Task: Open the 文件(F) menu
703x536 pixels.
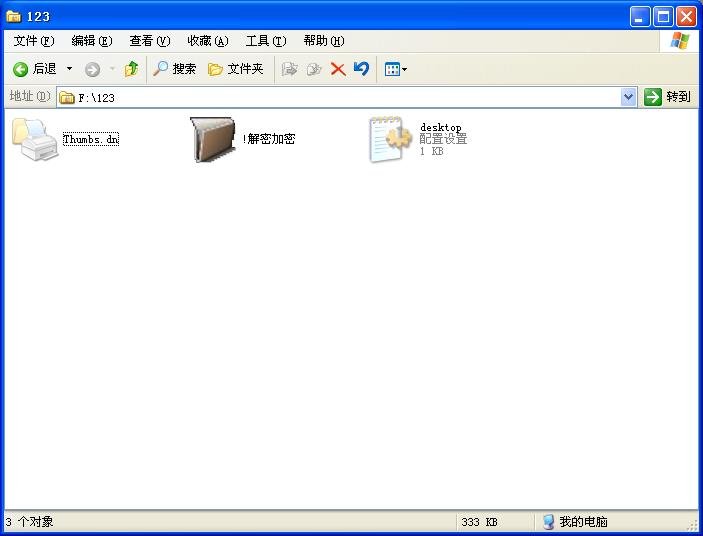Action: (x=34, y=41)
